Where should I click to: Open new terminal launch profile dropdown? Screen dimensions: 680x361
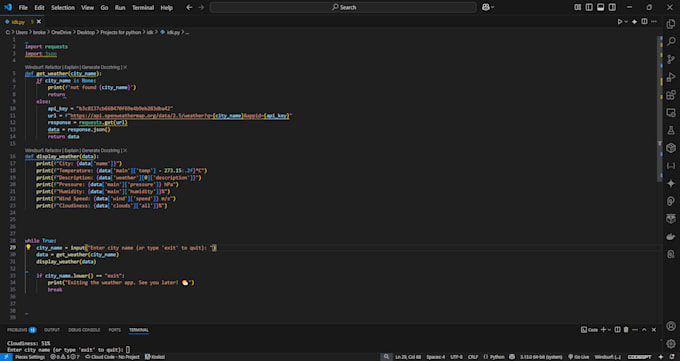tap(609, 330)
